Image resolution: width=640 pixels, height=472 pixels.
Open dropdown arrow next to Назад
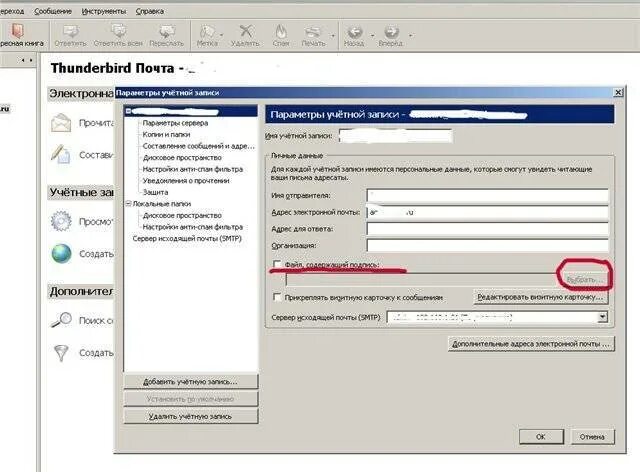click(372, 35)
